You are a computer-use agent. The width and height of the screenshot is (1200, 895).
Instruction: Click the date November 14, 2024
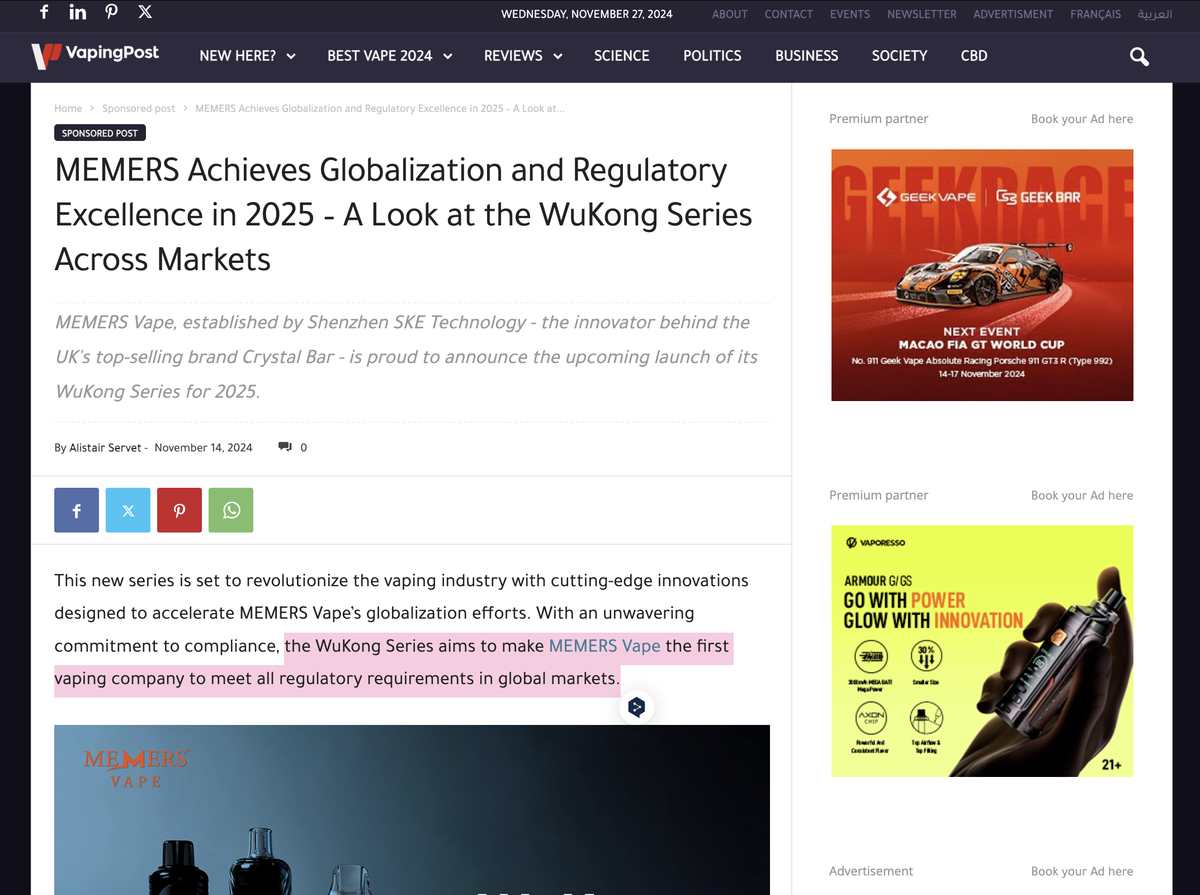203,447
